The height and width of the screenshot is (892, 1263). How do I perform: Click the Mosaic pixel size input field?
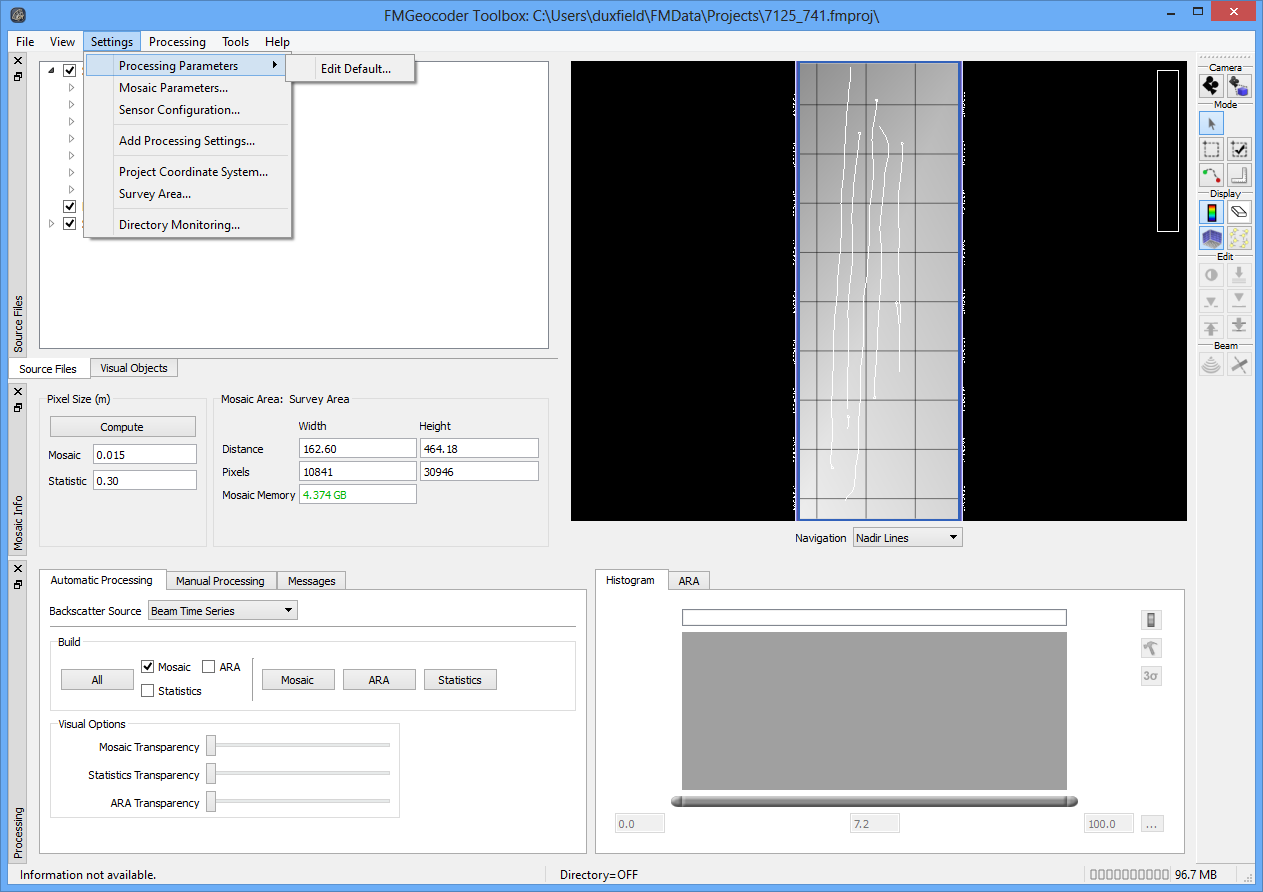145,455
